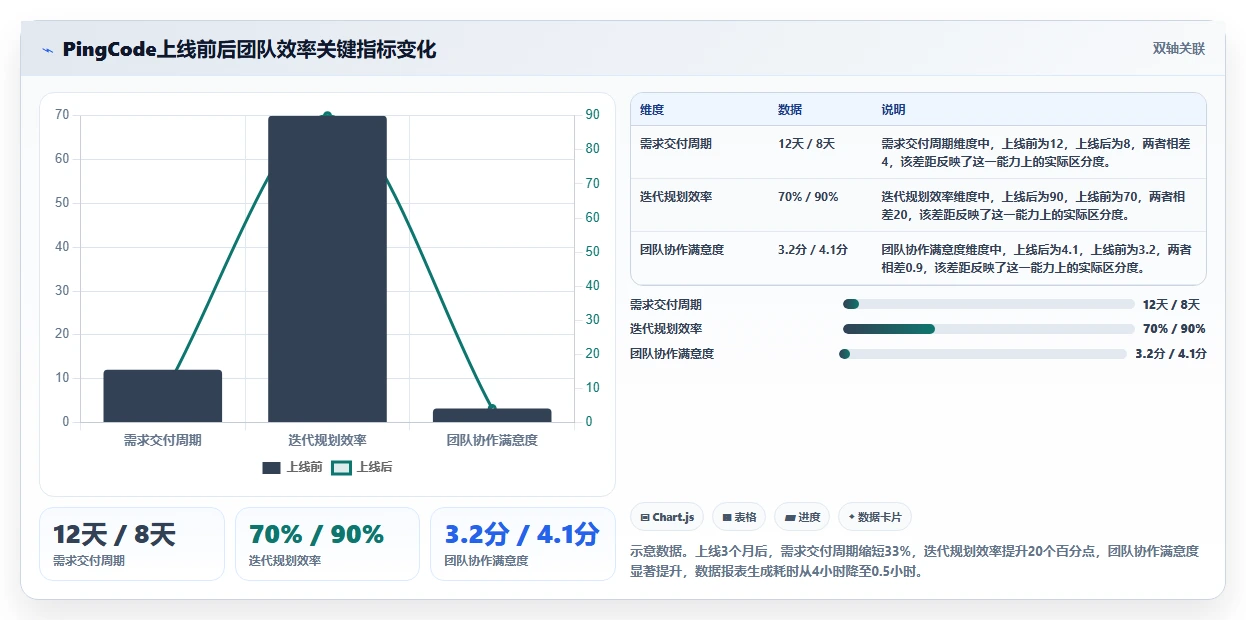Click the short 团队协作满意度 bar in chart
The width and height of the screenshot is (1246, 620).
(x=492, y=415)
